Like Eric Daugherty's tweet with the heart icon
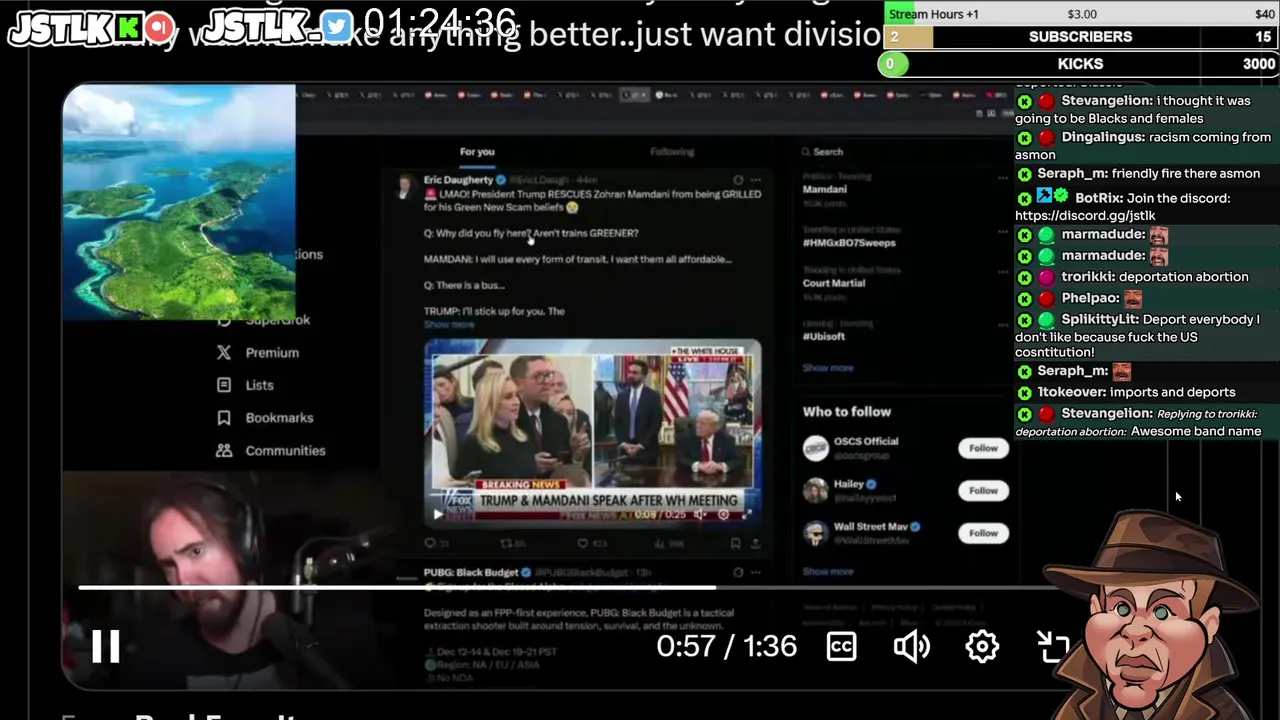Screen dimensions: 1280x720 [582, 544]
